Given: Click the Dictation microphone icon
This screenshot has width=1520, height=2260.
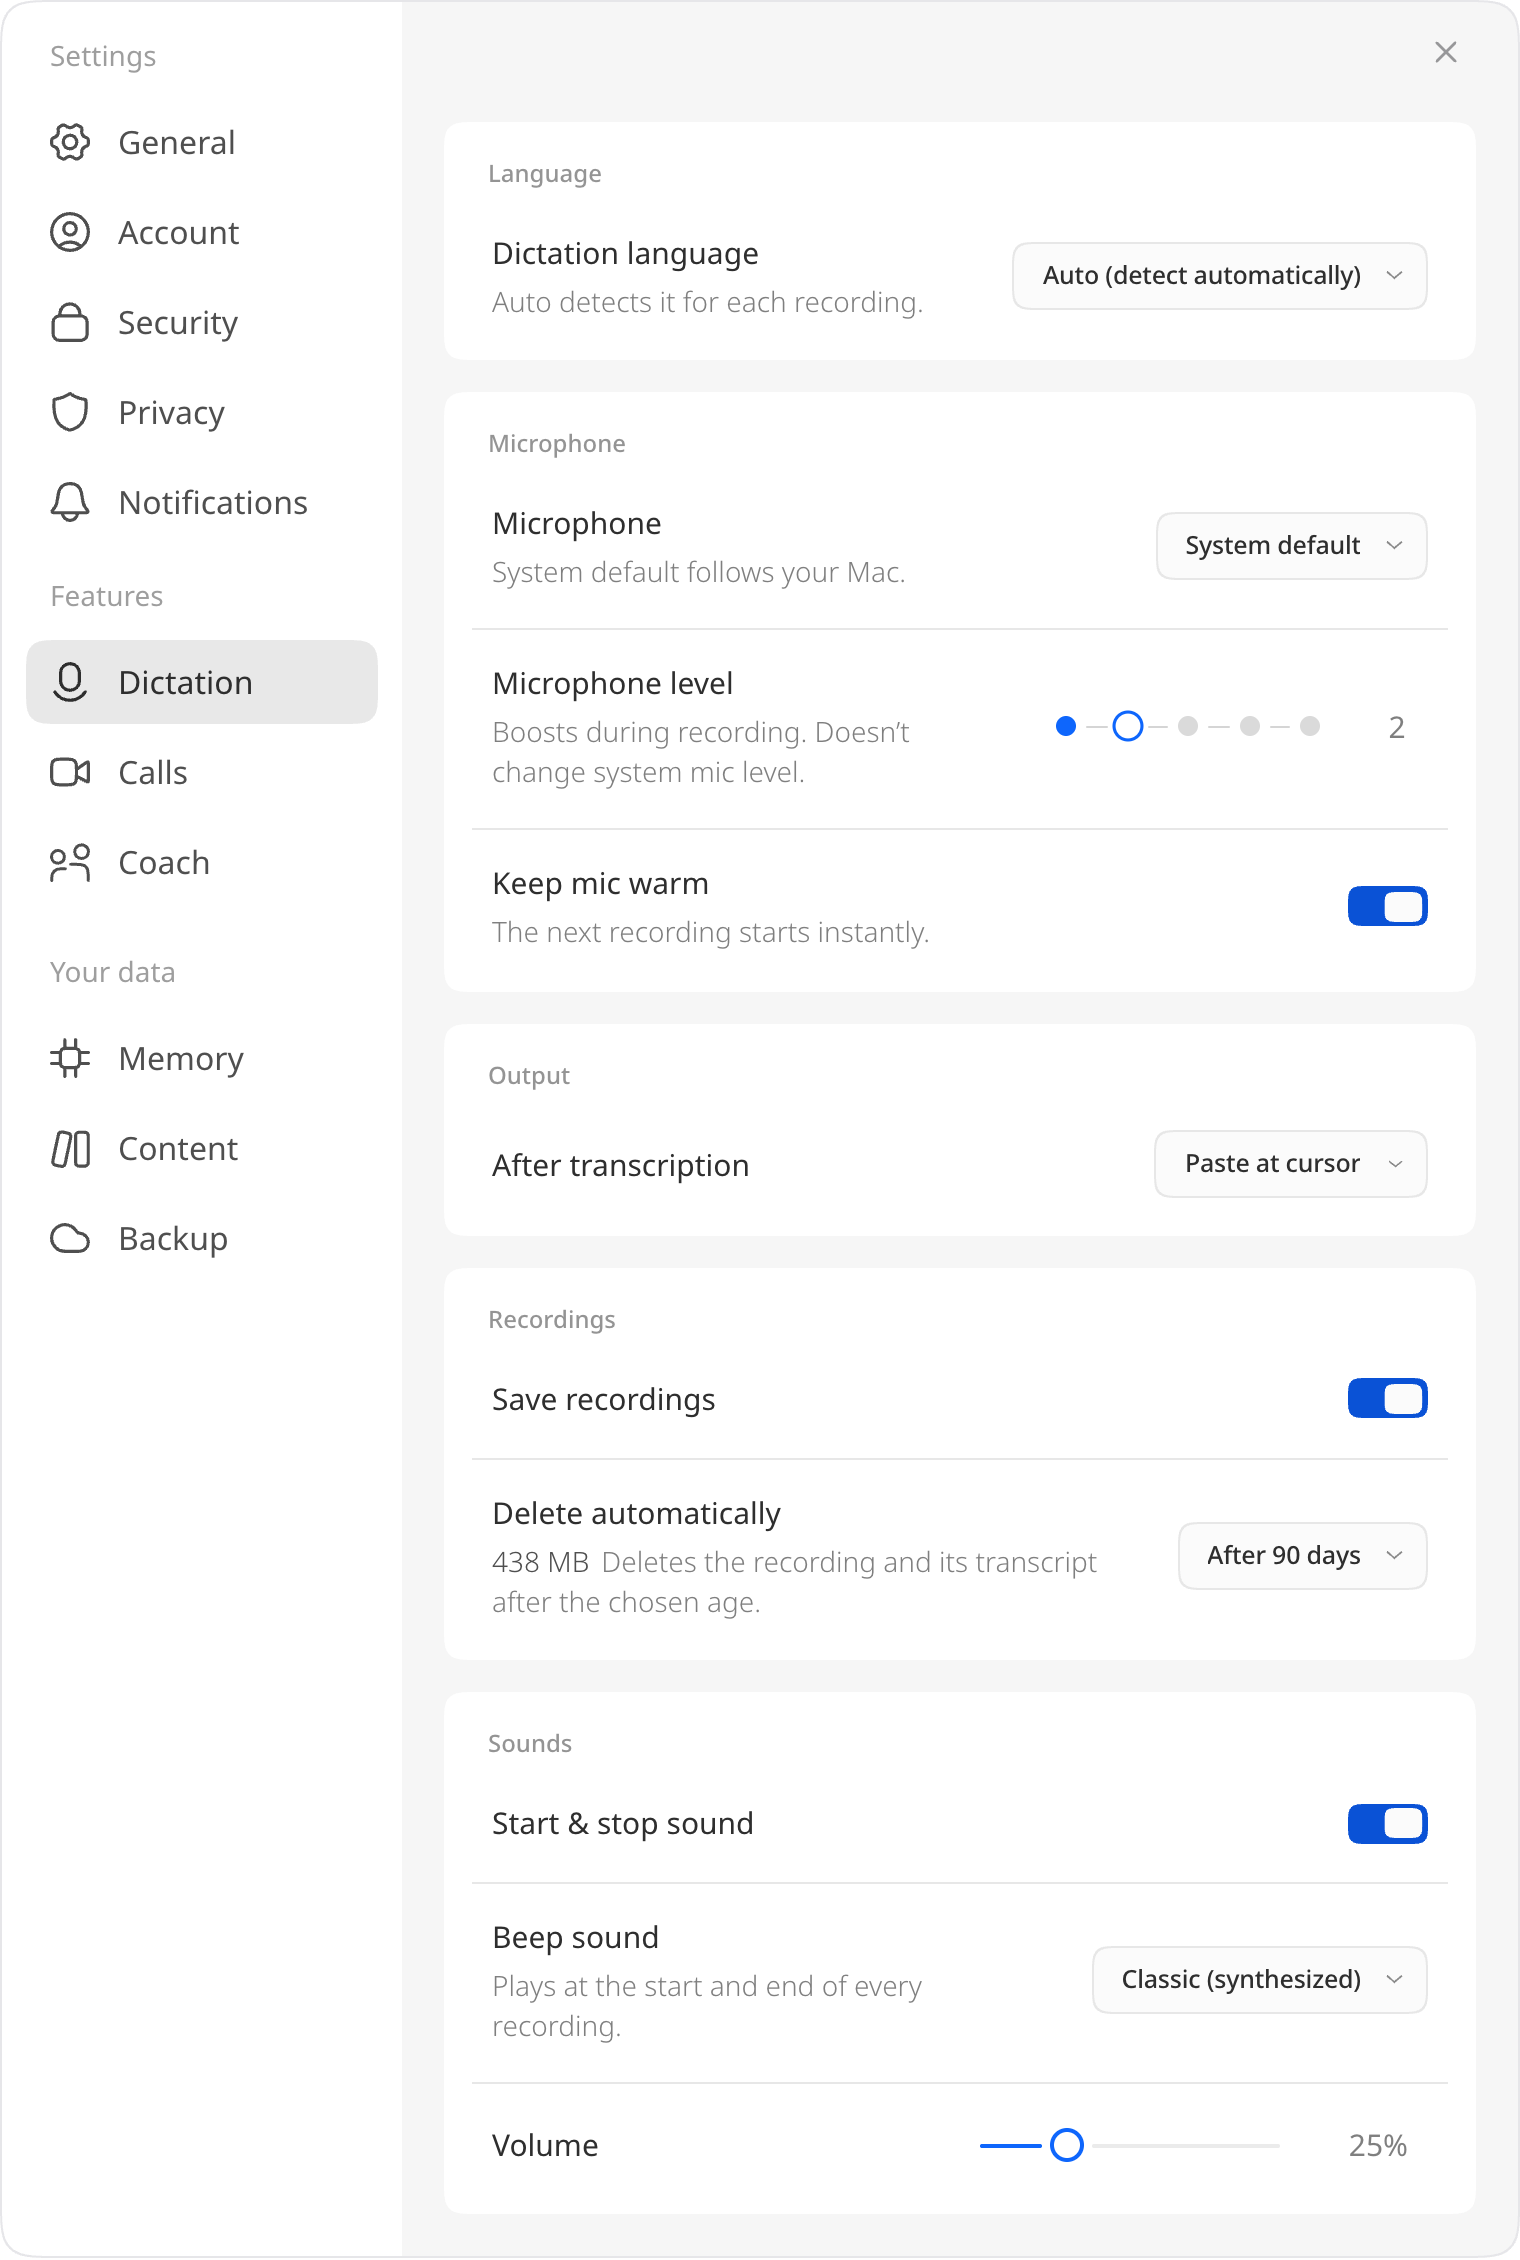Looking at the screenshot, I should (70, 683).
